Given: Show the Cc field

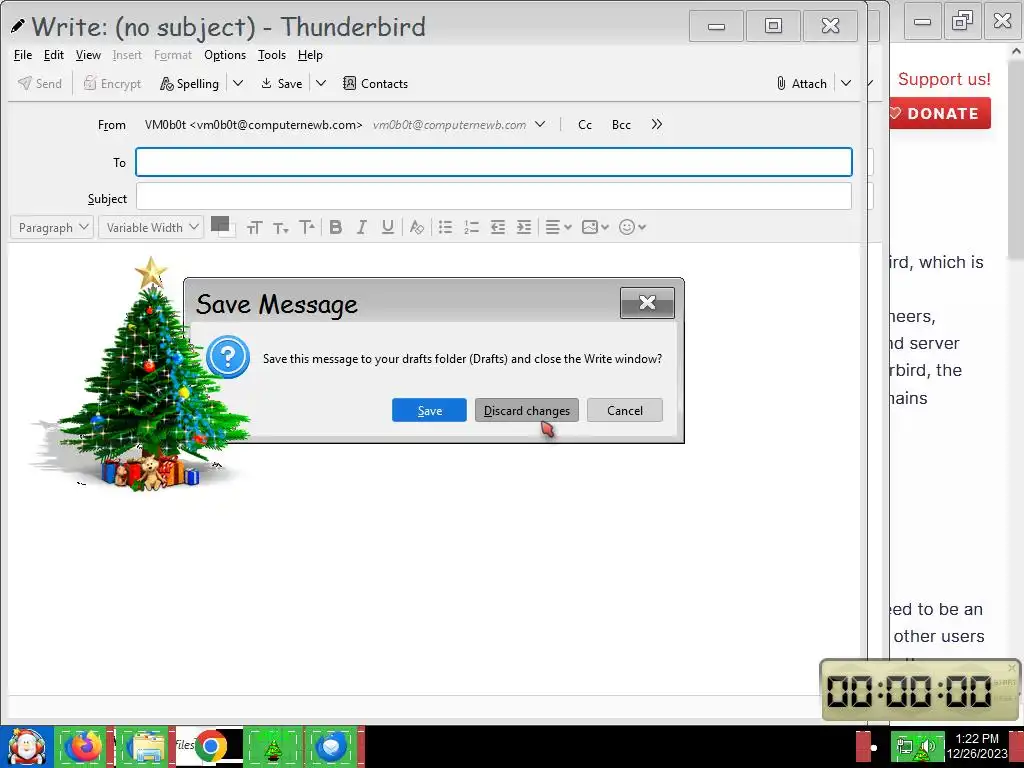Looking at the screenshot, I should pyautogui.click(x=584, y=125).
